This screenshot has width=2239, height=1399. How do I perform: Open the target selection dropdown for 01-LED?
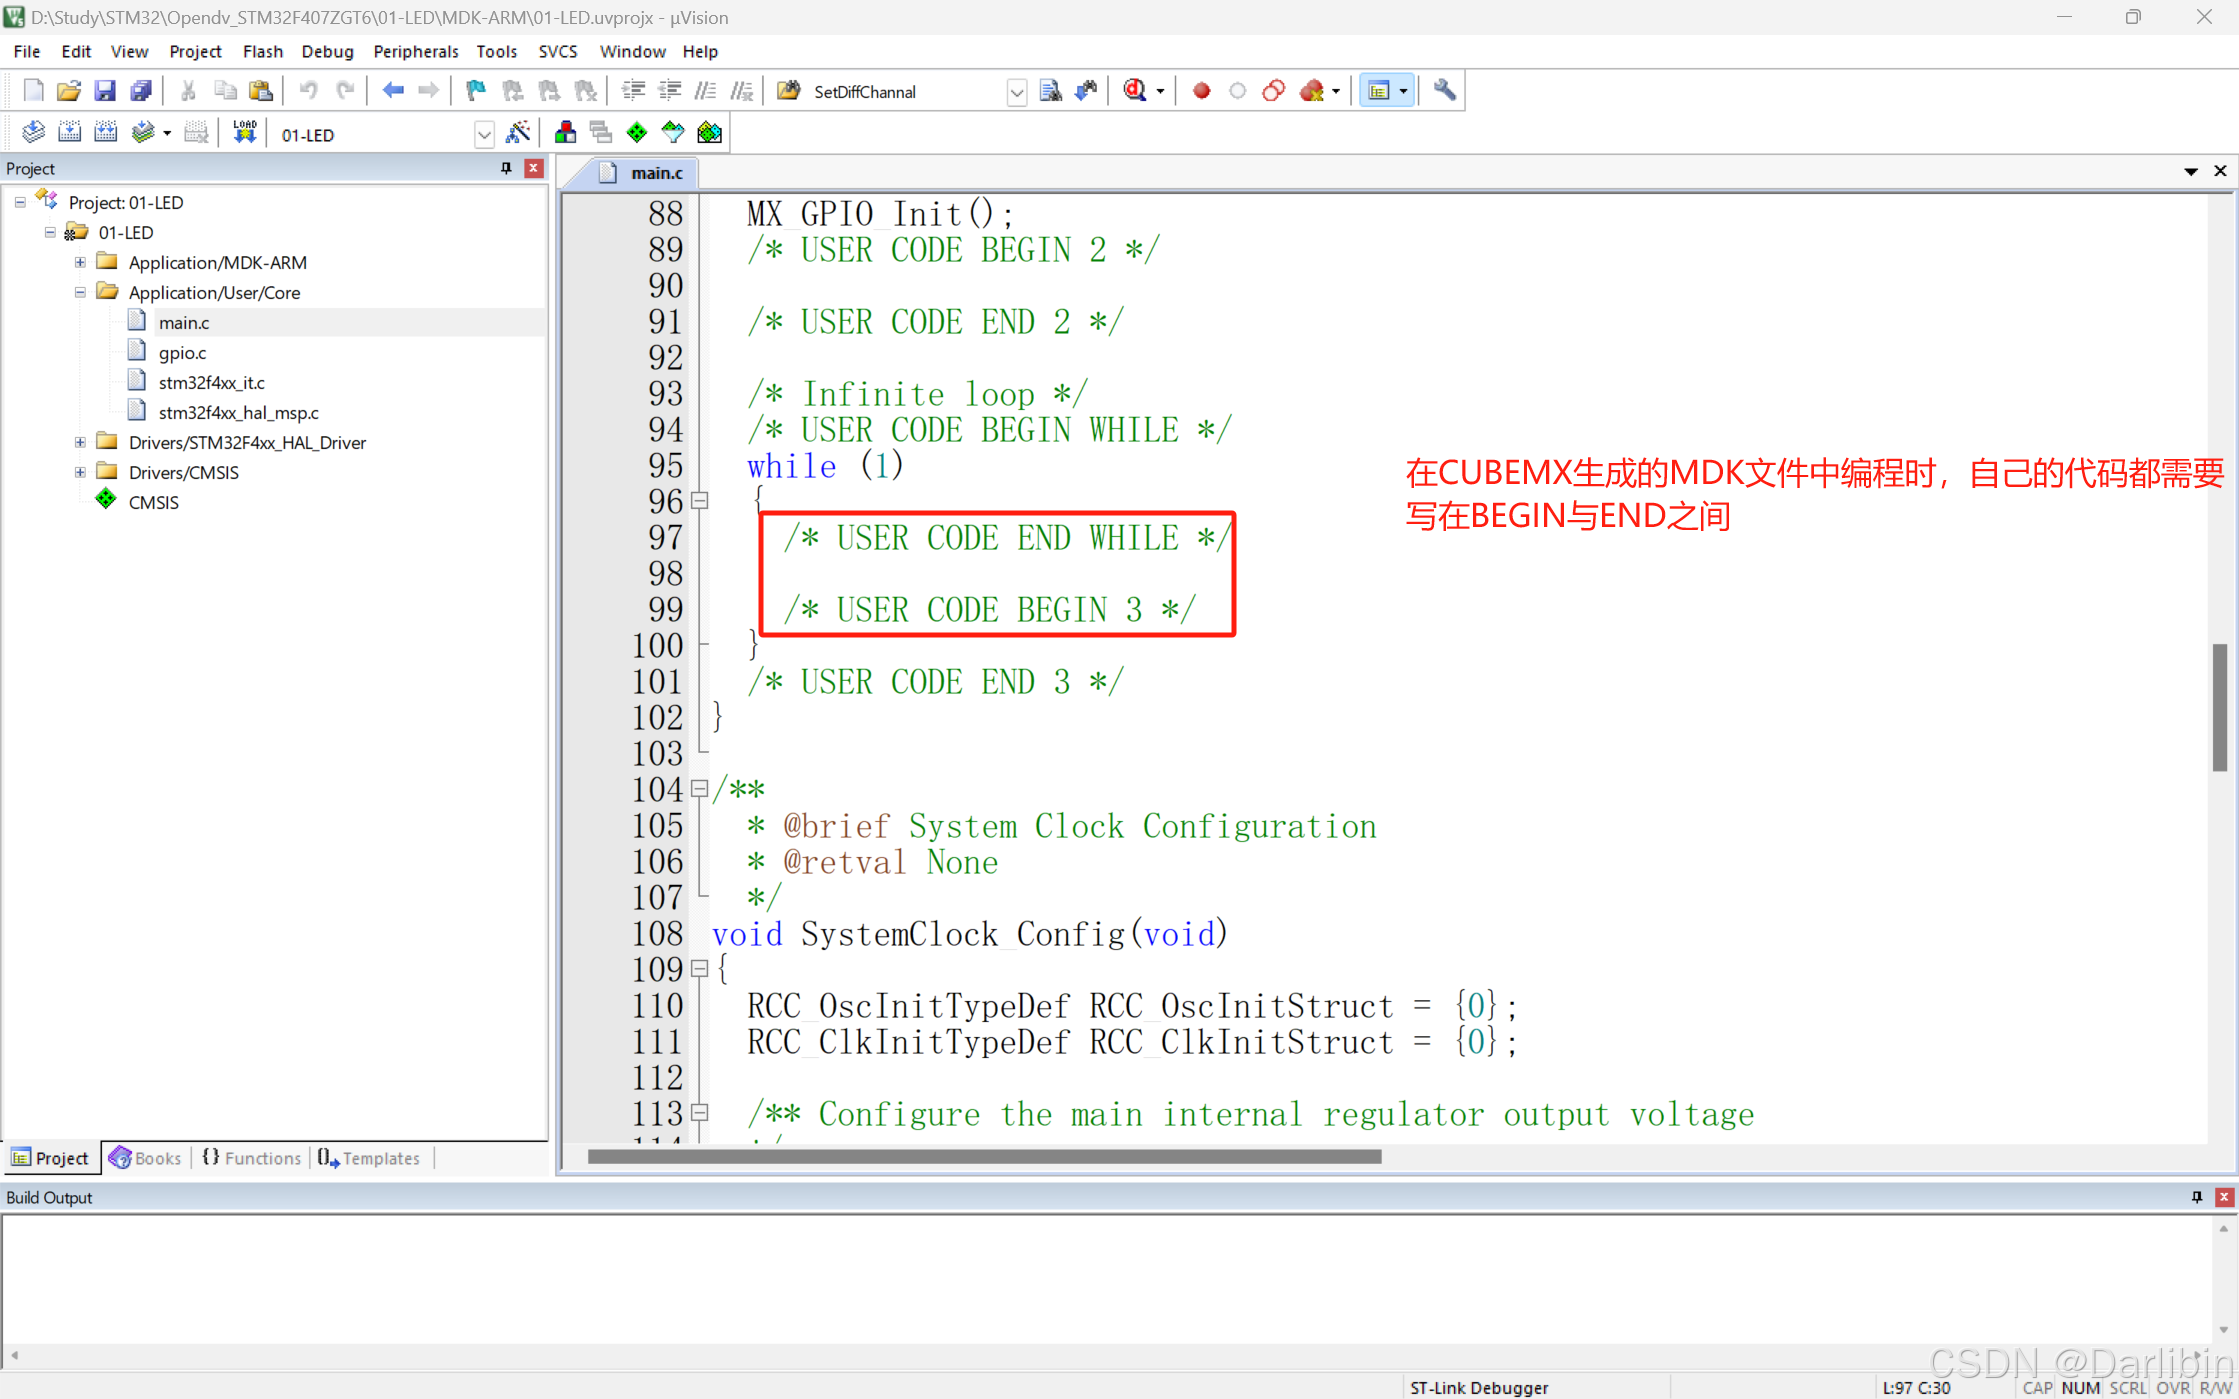pos(484,134)
